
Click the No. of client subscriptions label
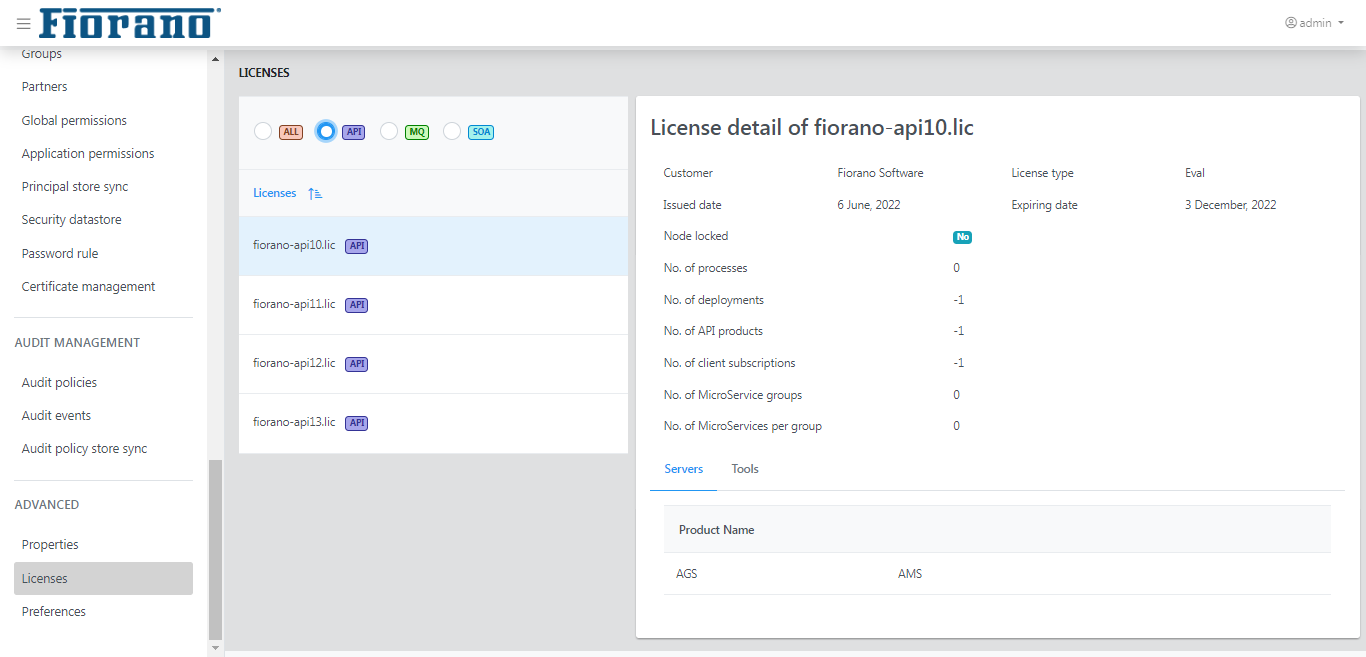729,363
